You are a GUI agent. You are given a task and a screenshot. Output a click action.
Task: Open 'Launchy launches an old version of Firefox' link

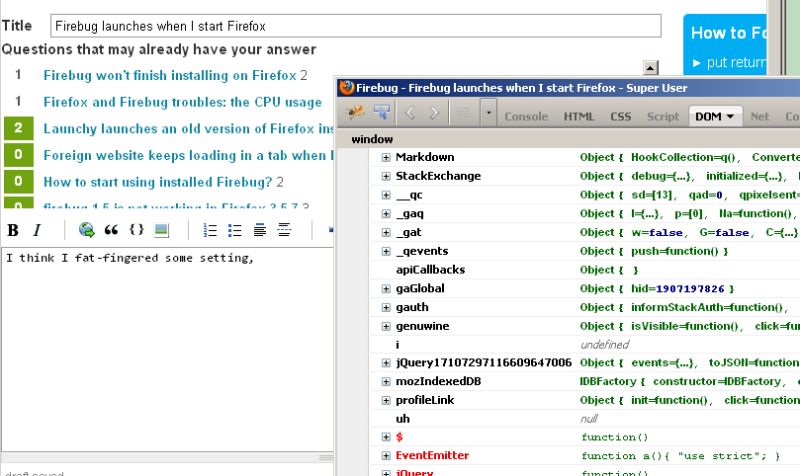point(188,129)
